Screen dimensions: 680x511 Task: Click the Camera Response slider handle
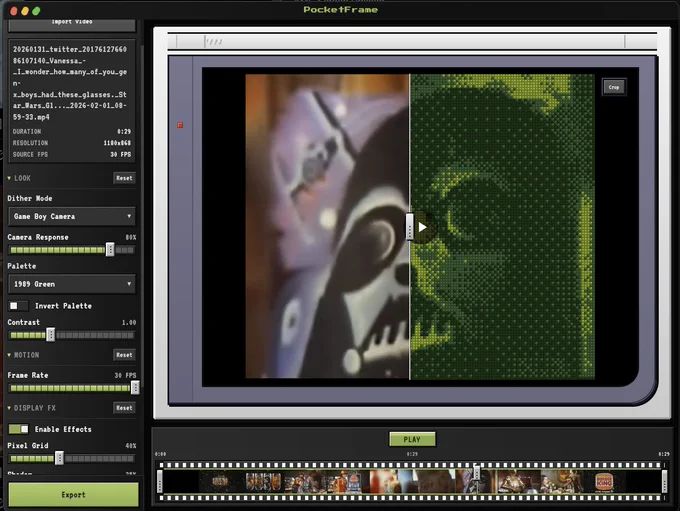tap(110, 249)
